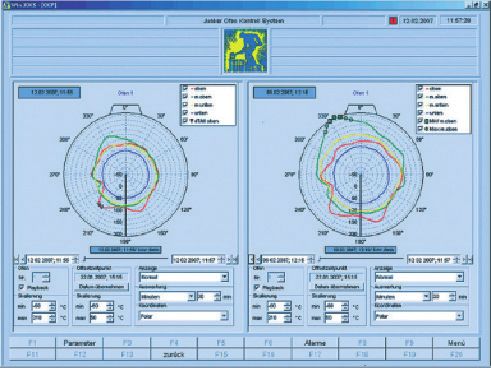Viewport: 491px width, 368px height.
Task: Click the yellow-blue company logo image
Action: point(246,51)
